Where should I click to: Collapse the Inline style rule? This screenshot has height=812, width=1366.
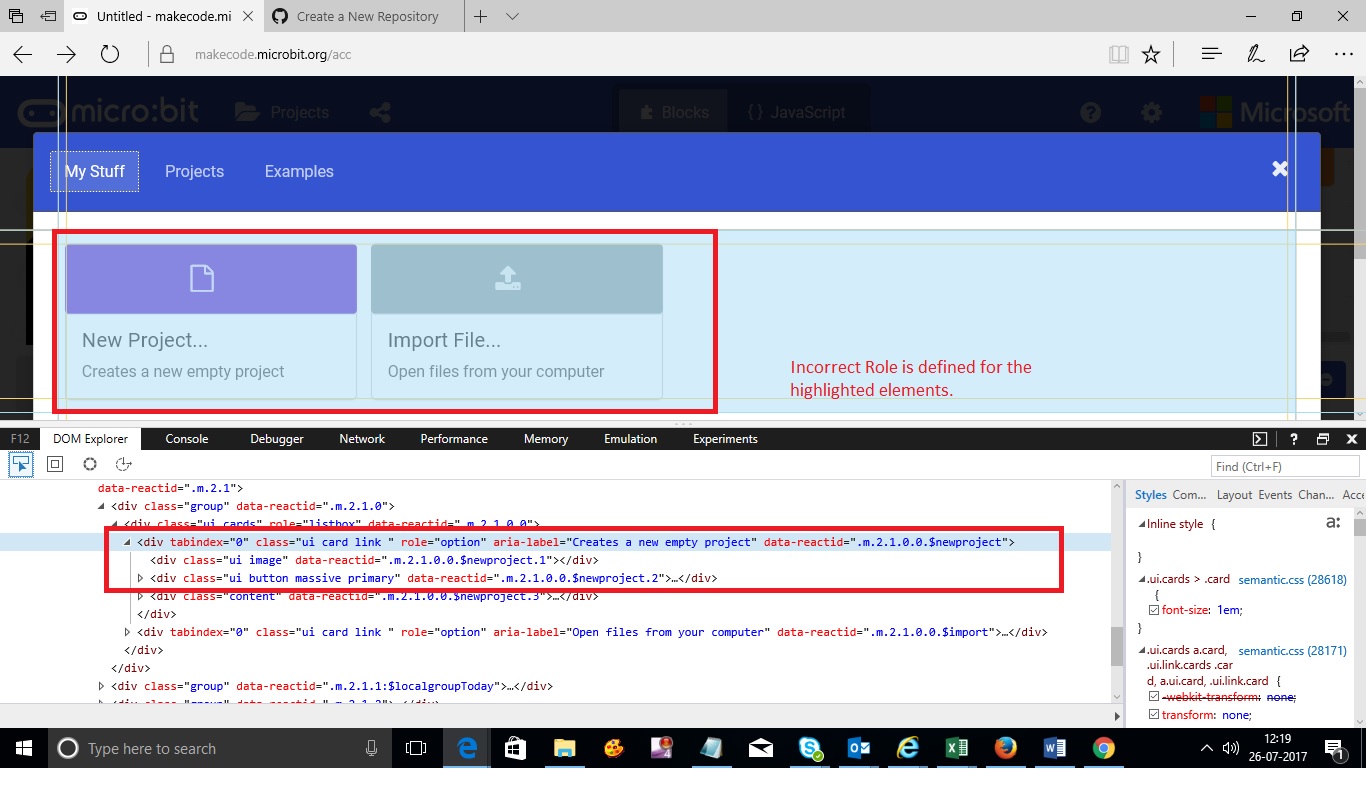click(1141, 524)
